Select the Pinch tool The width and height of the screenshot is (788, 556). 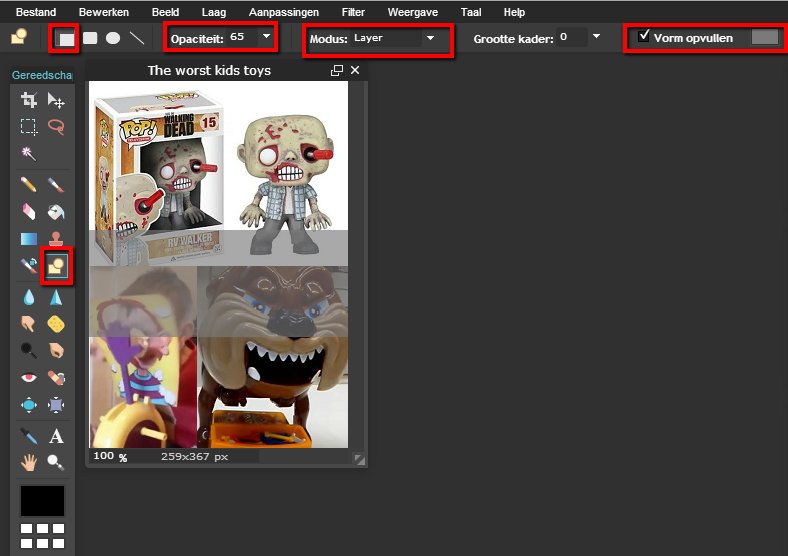pos(56,404)
